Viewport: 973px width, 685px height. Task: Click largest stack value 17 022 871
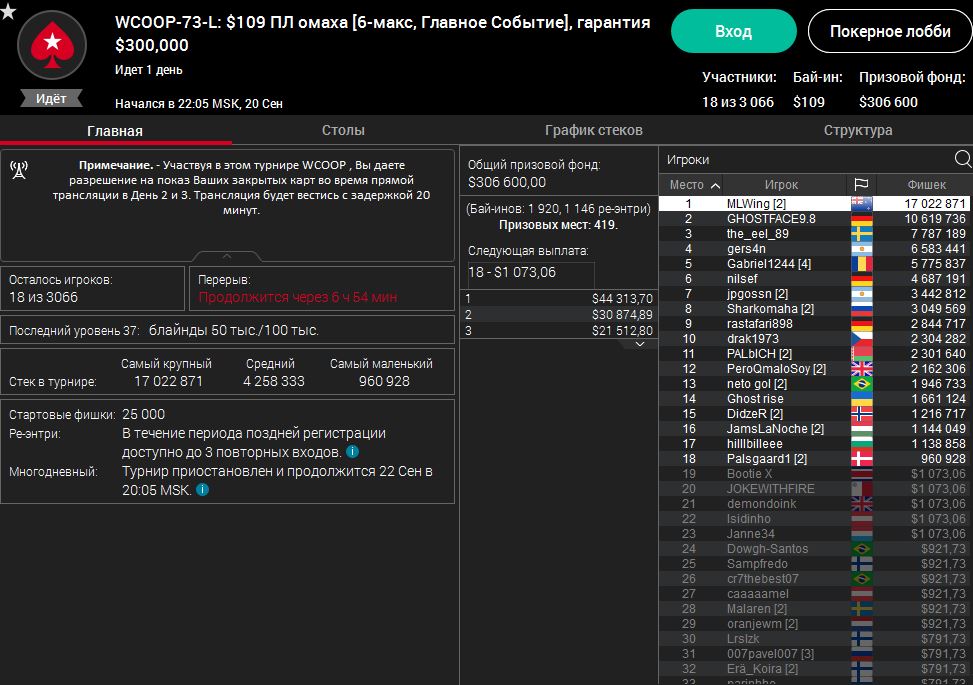click(x=168, y=381)
